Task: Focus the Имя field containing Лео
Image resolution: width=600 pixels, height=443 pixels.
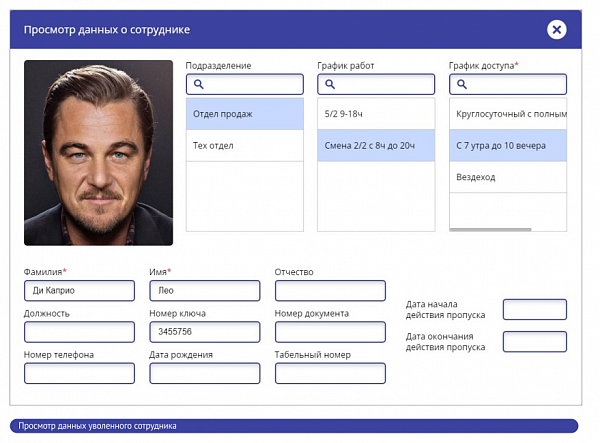Action: click(205, 291)
